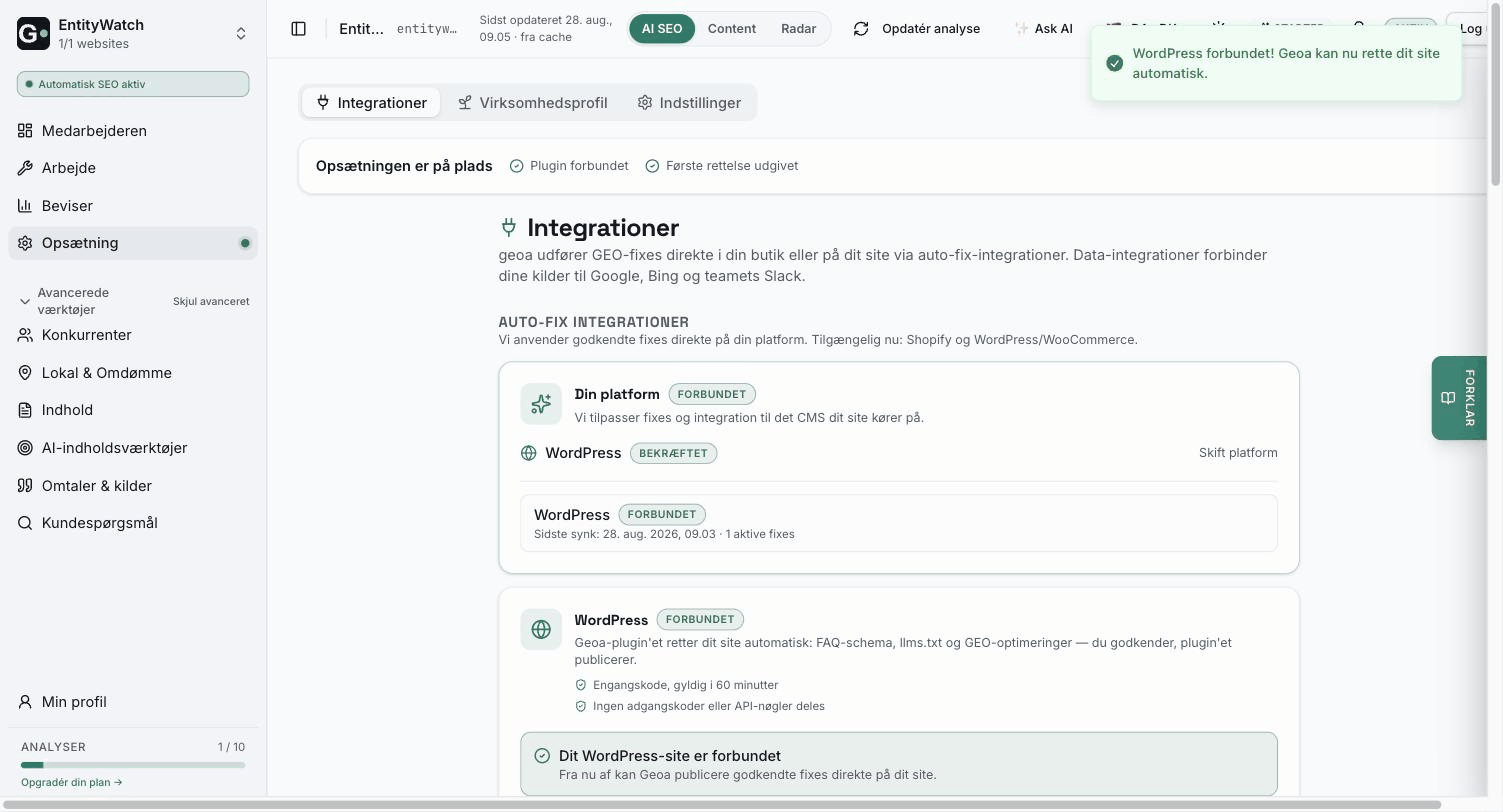This screenshot has width=1503, height=812.
Task: Switch to the Radar mode
Action: [798, 29]
